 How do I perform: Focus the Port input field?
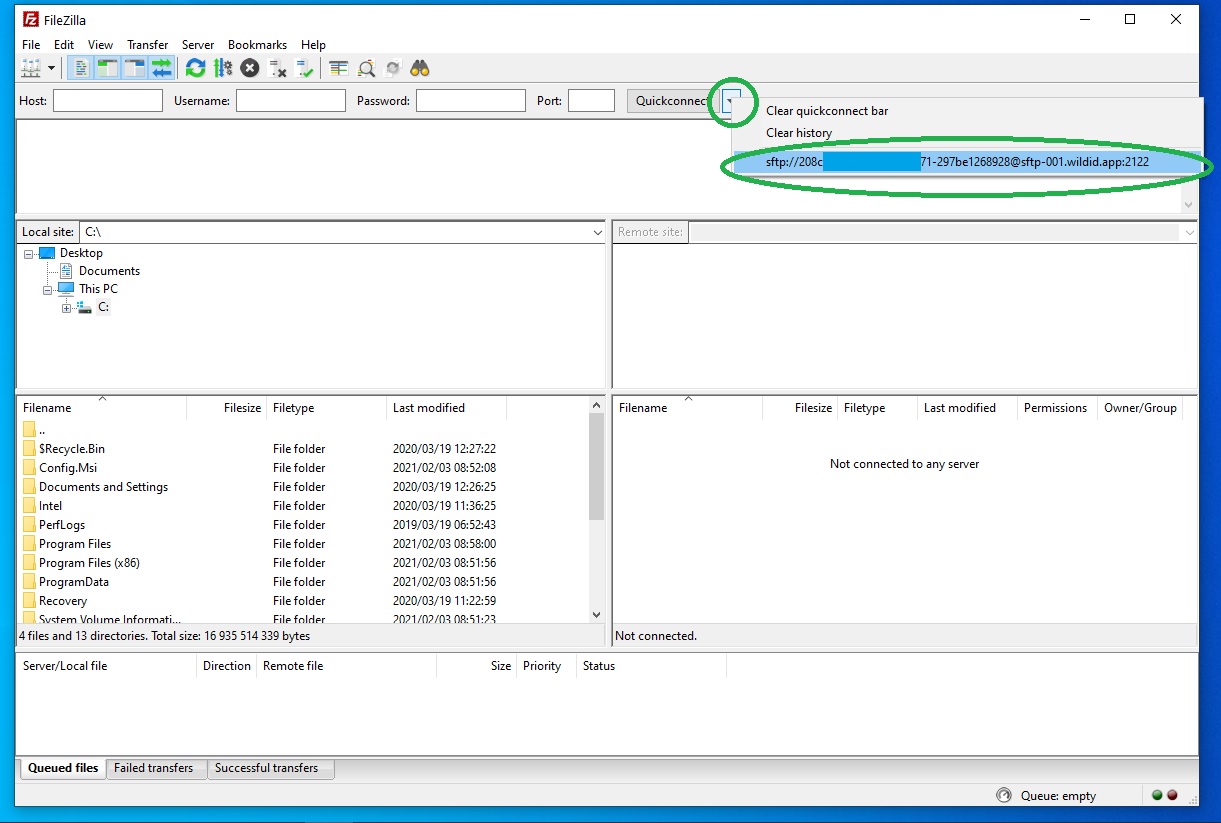591,100
